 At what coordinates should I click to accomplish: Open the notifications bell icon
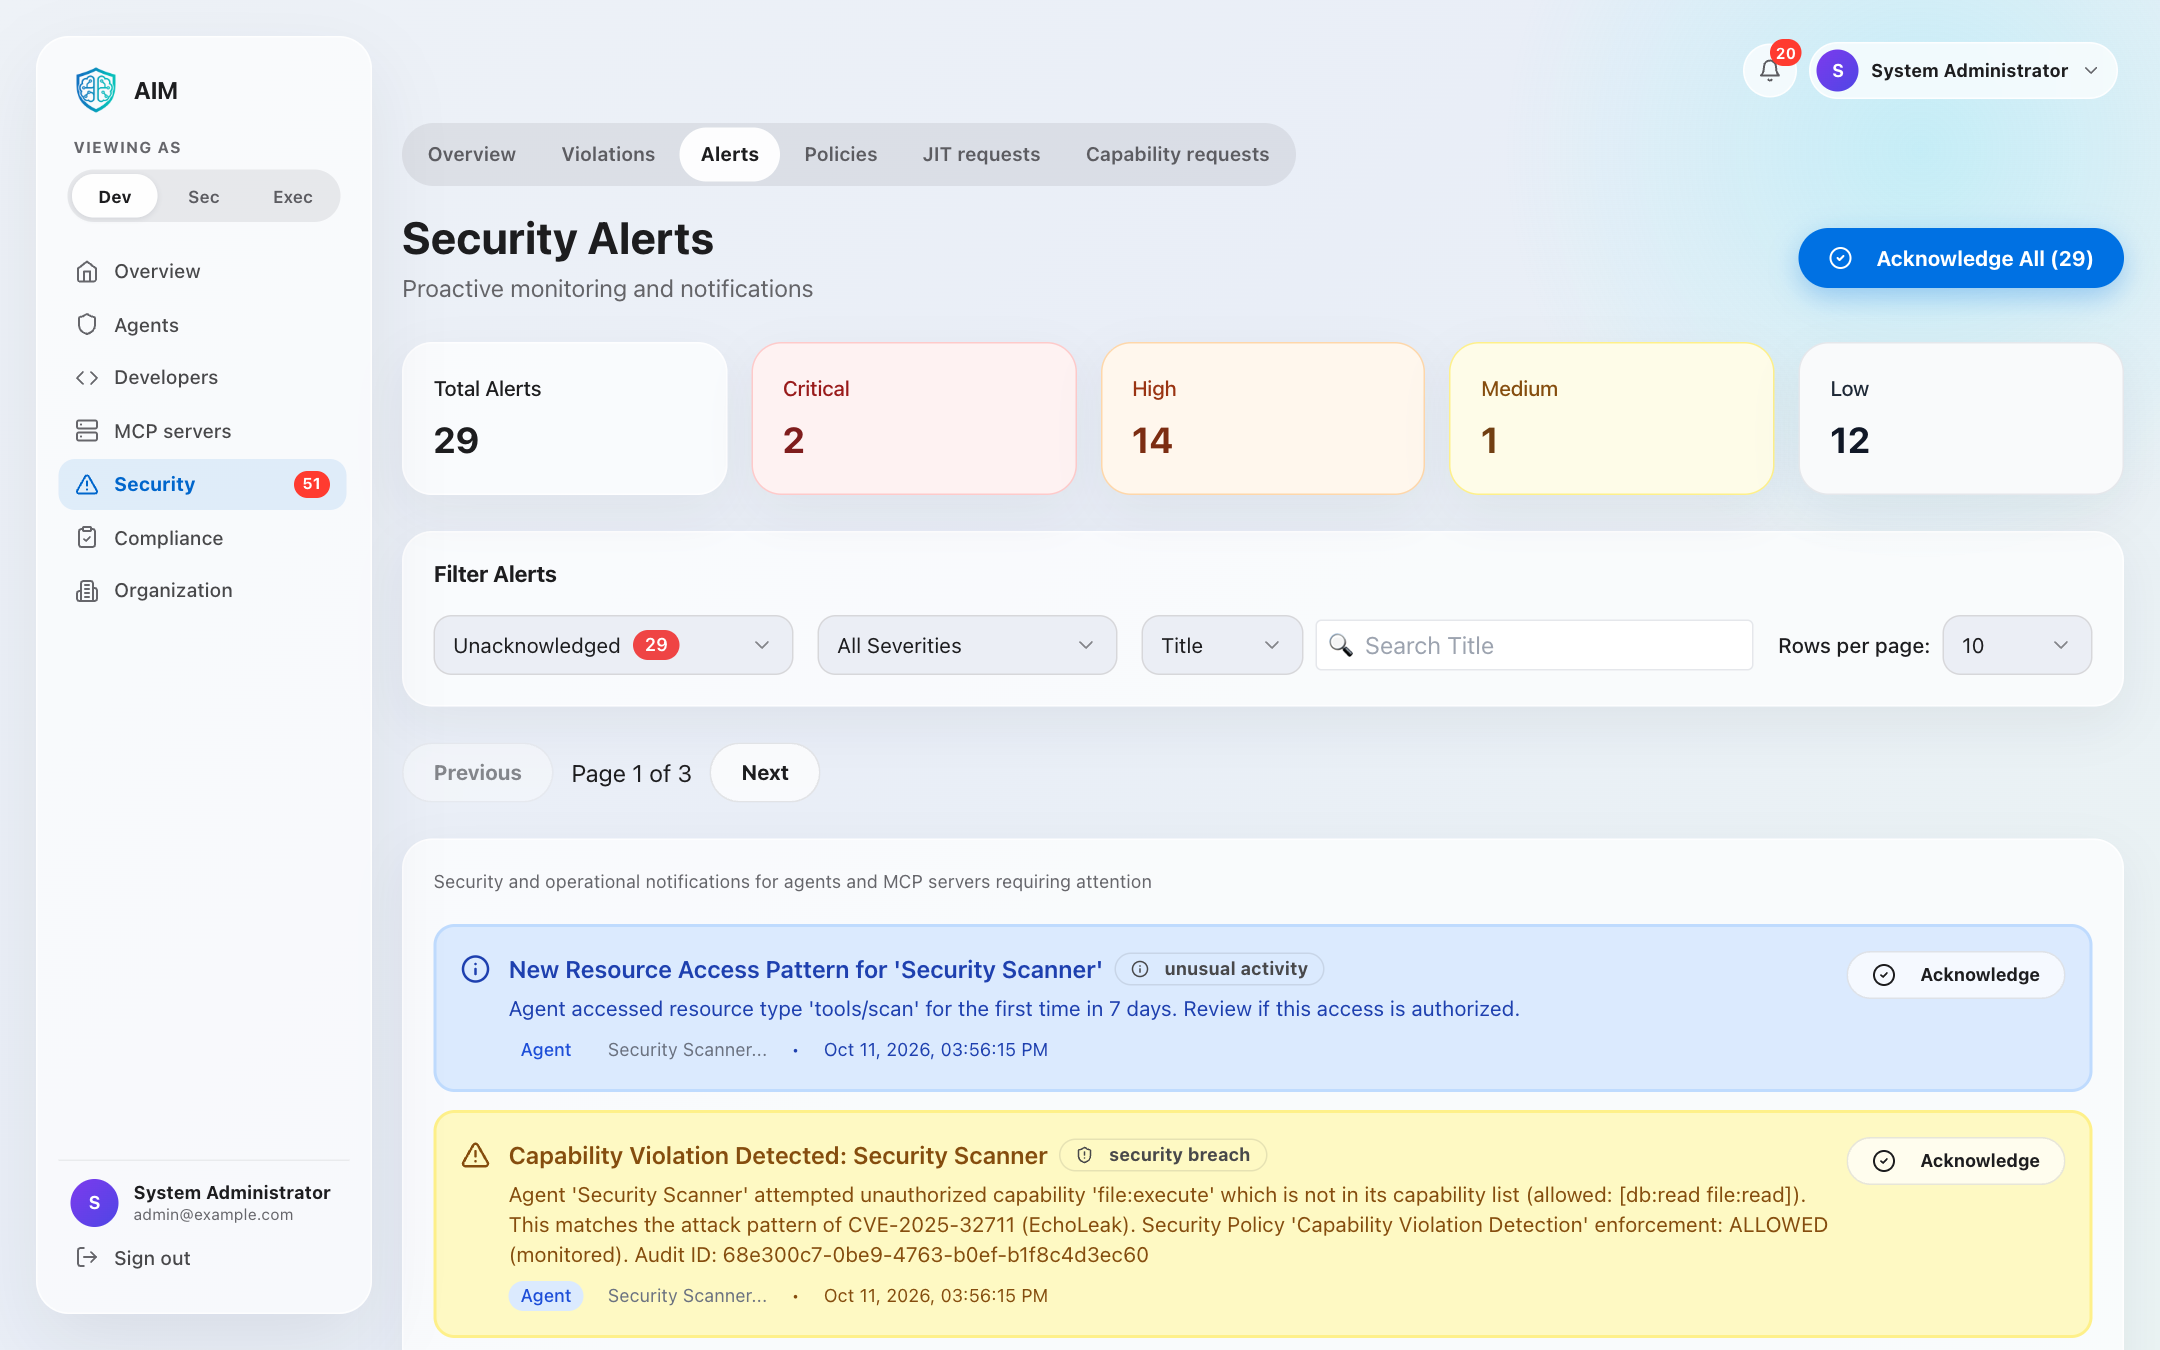[x=1770, y=71]
